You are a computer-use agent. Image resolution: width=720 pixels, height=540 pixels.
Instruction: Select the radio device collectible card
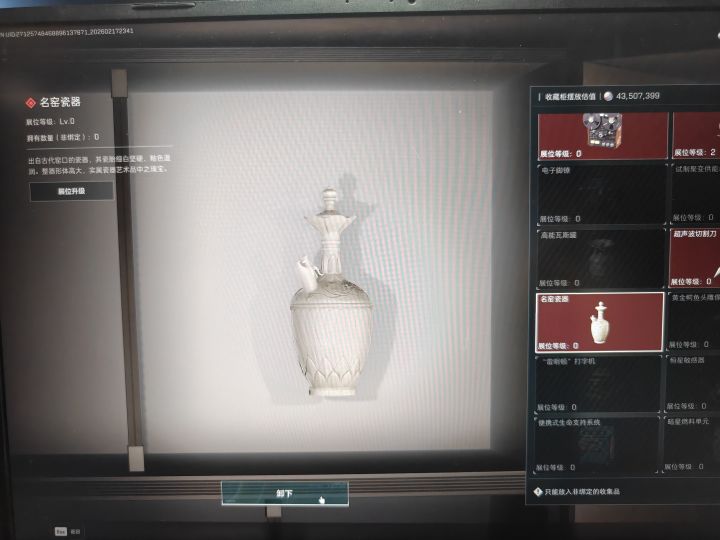602,135
